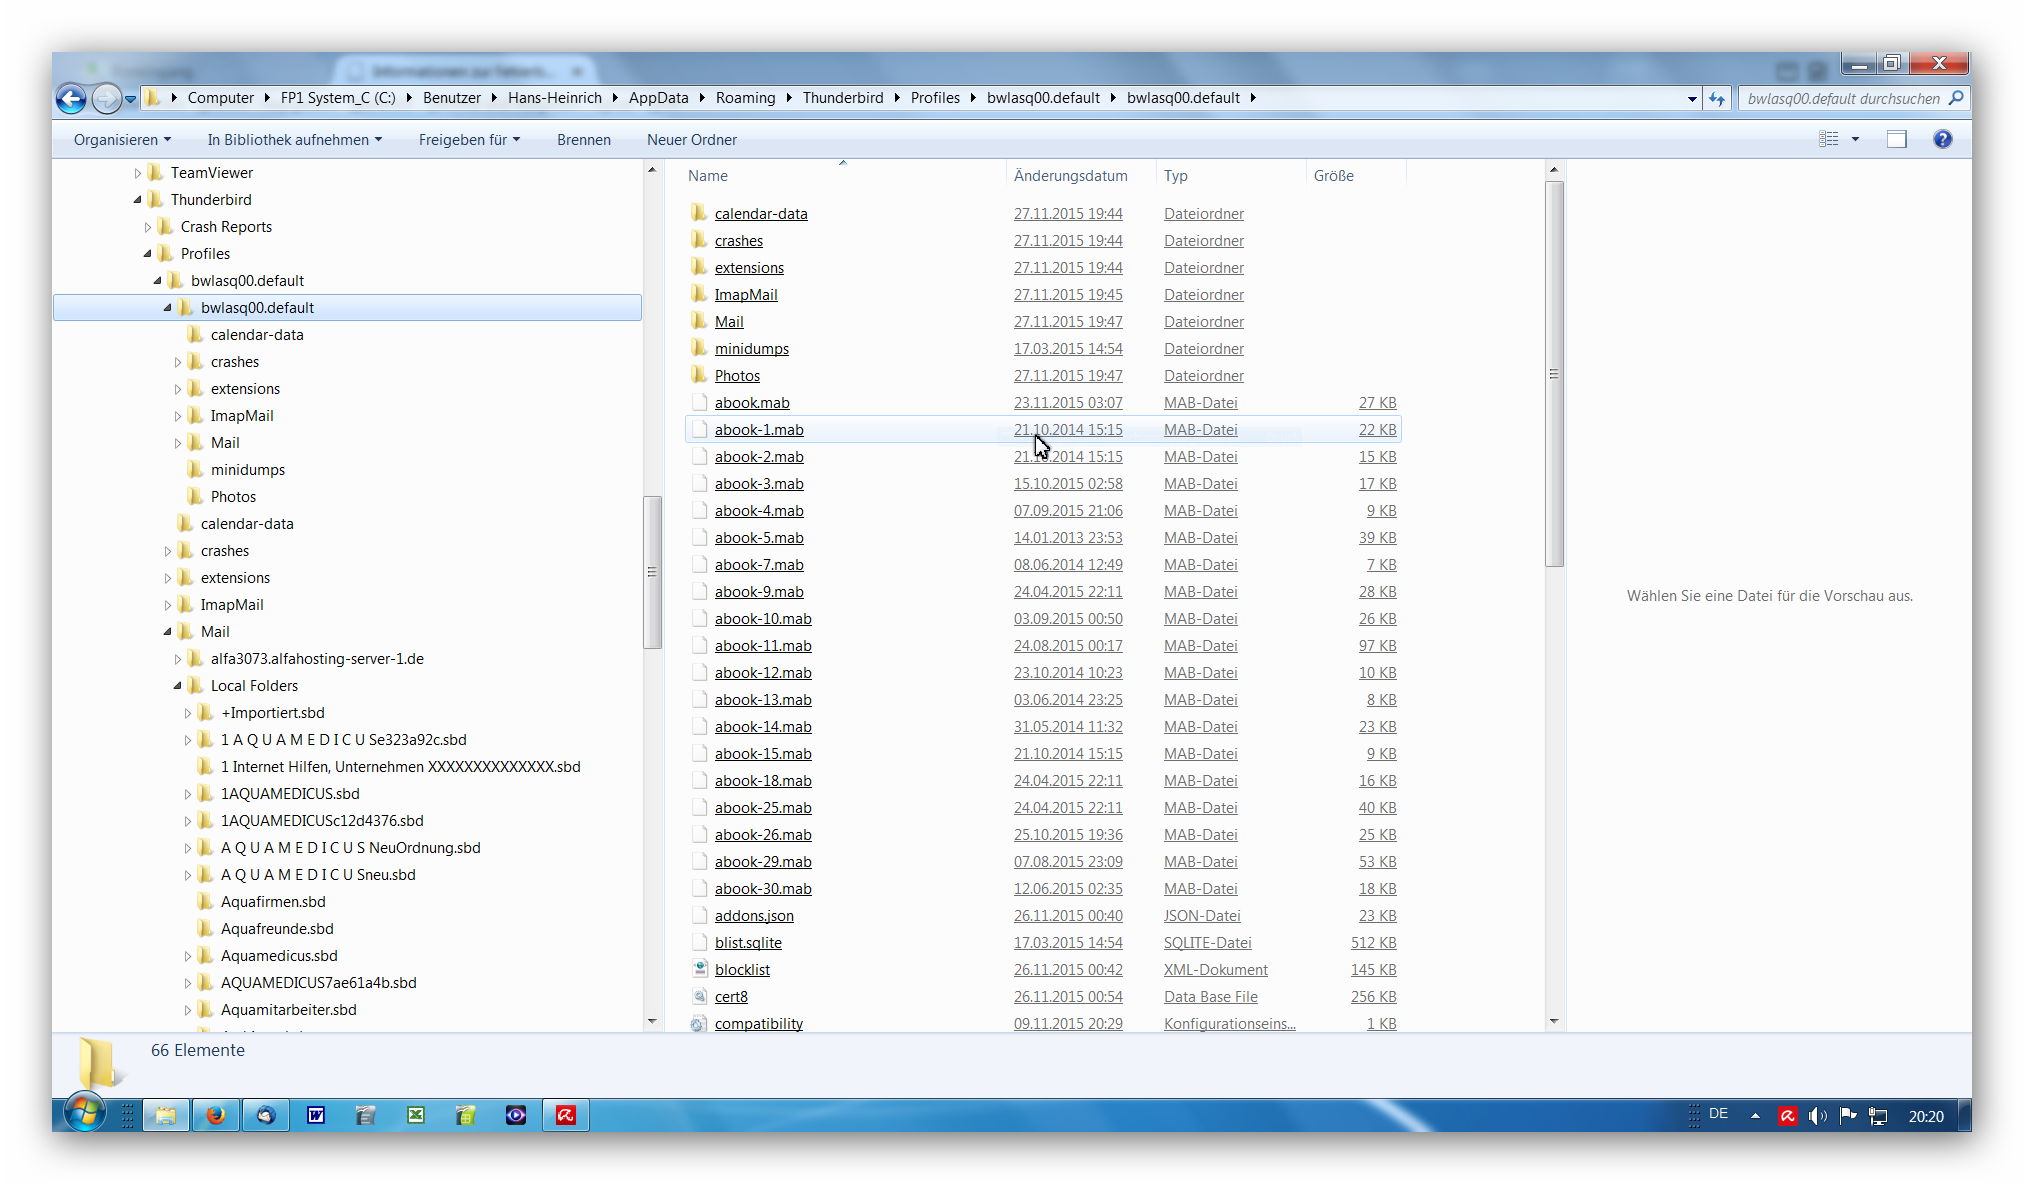Click the Brennen toolbar button
Screen dimensions: 2024x1184
(x=583, y=140)
